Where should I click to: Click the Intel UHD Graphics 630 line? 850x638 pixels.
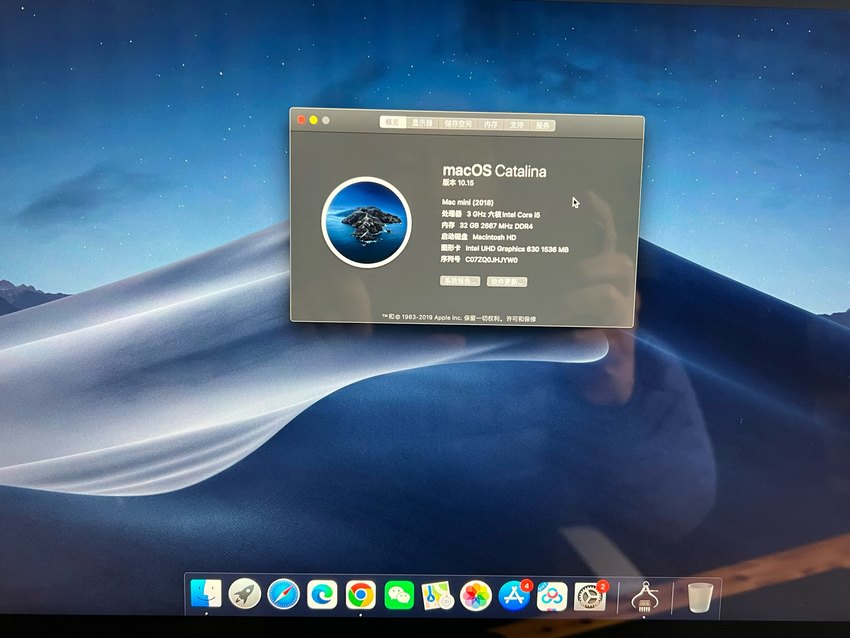point(505,249)
